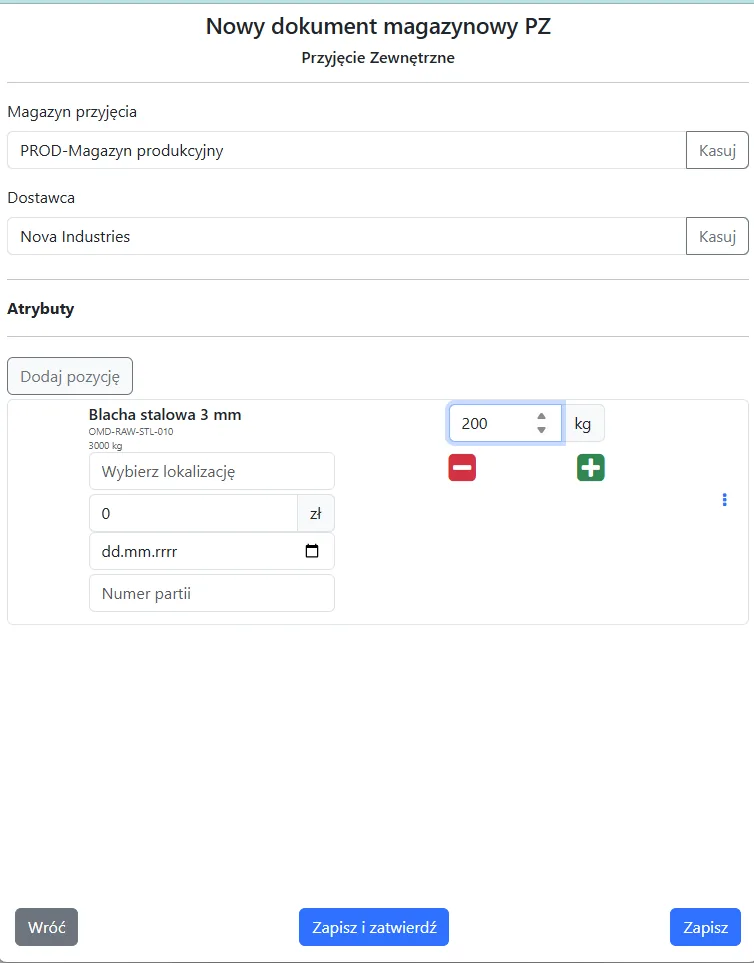Click the Dostawca label
The image size is (754, 963).
click(x=41, y=198)
